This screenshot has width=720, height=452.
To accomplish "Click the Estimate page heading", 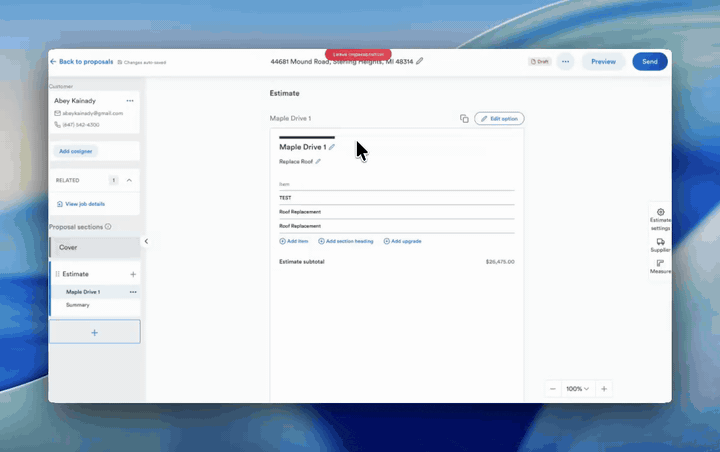I will tap(284, 93).
